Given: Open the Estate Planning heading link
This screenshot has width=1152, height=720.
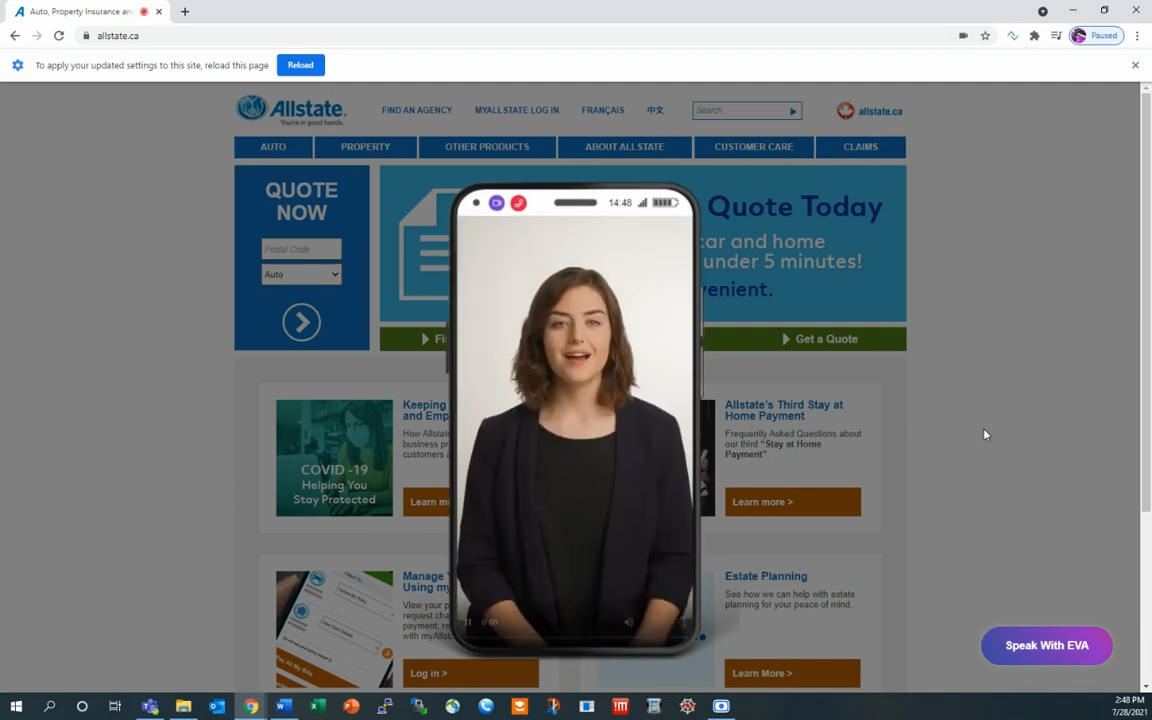Looking at the screenshot, I should 766,576.
